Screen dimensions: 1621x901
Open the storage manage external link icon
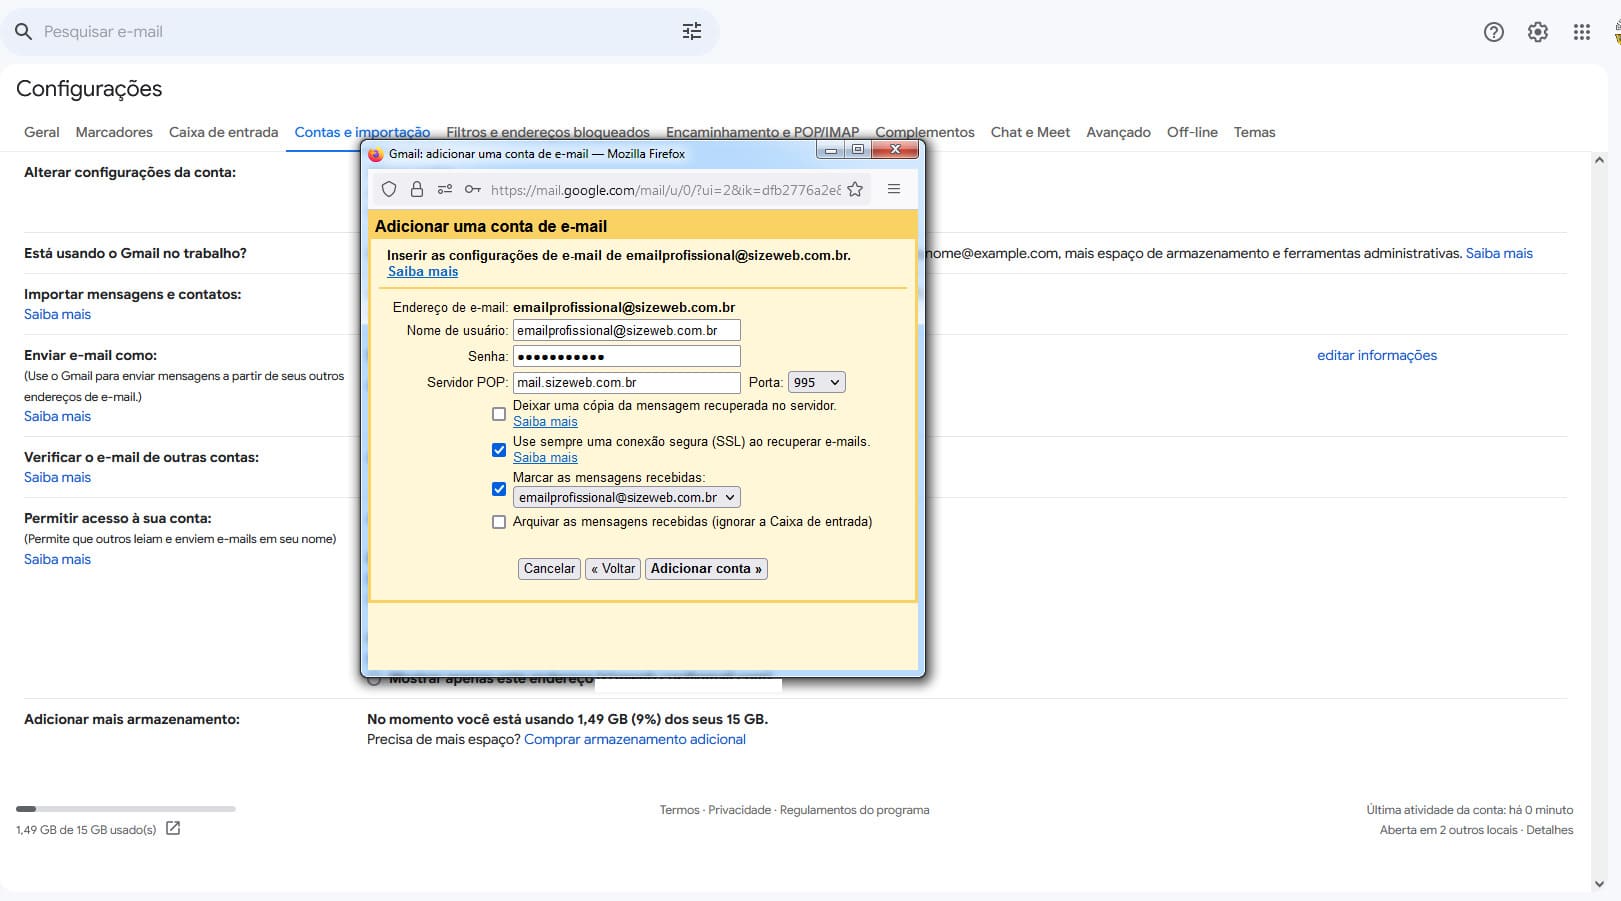click(x=173, y=828)
